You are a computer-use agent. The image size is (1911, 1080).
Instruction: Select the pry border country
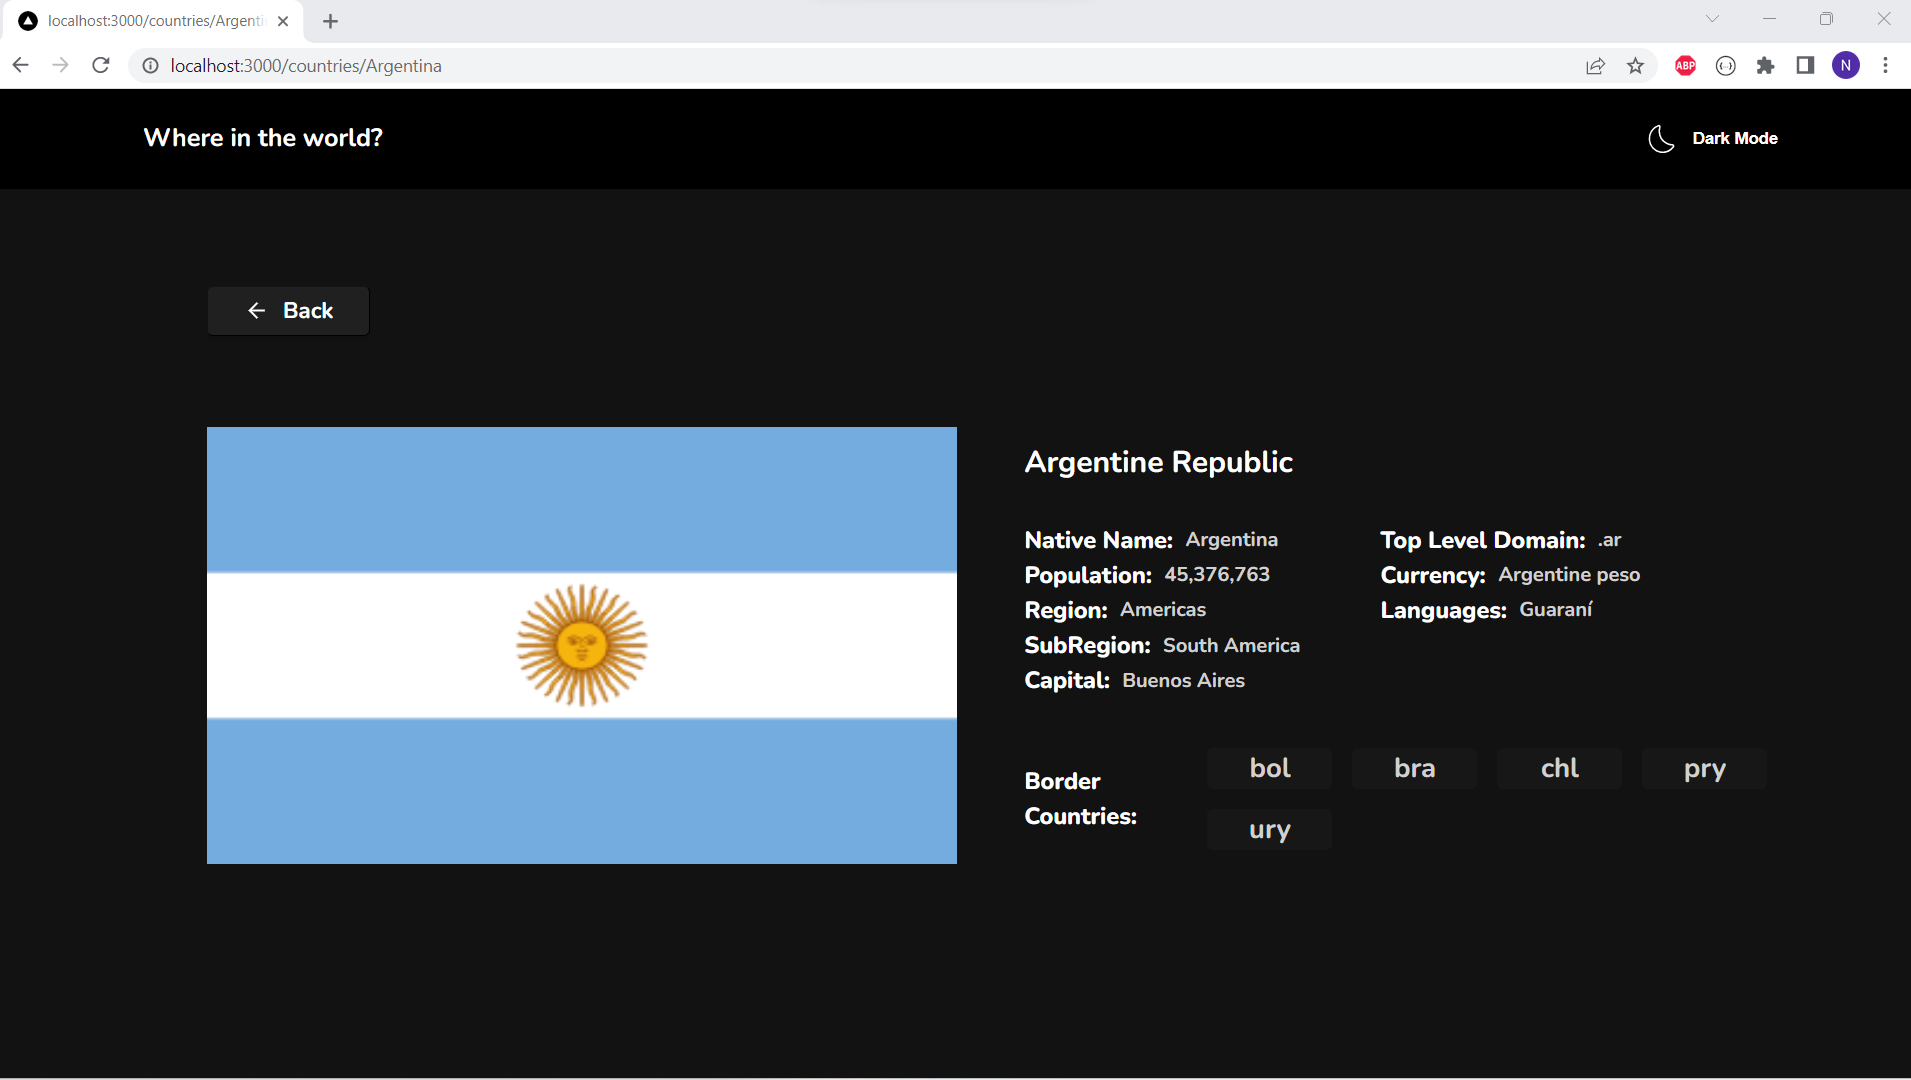(1704, 768)
